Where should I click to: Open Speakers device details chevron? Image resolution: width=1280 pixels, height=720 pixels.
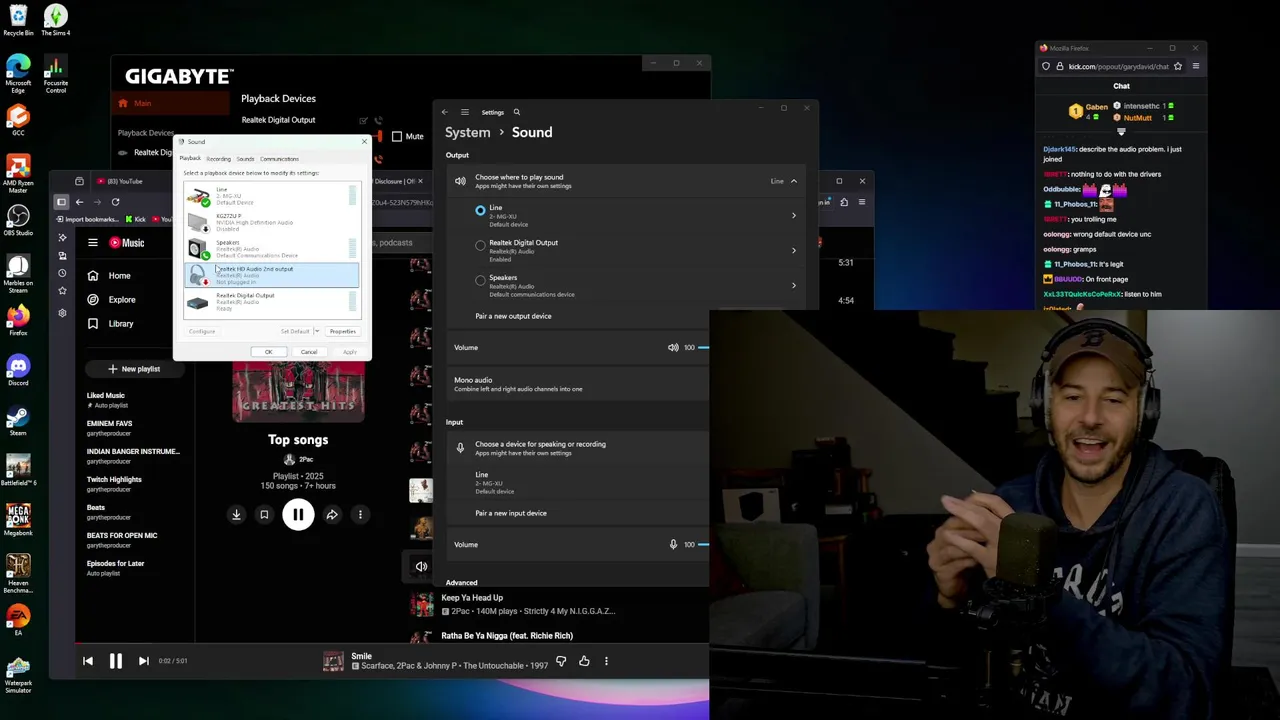pos(794,285)
